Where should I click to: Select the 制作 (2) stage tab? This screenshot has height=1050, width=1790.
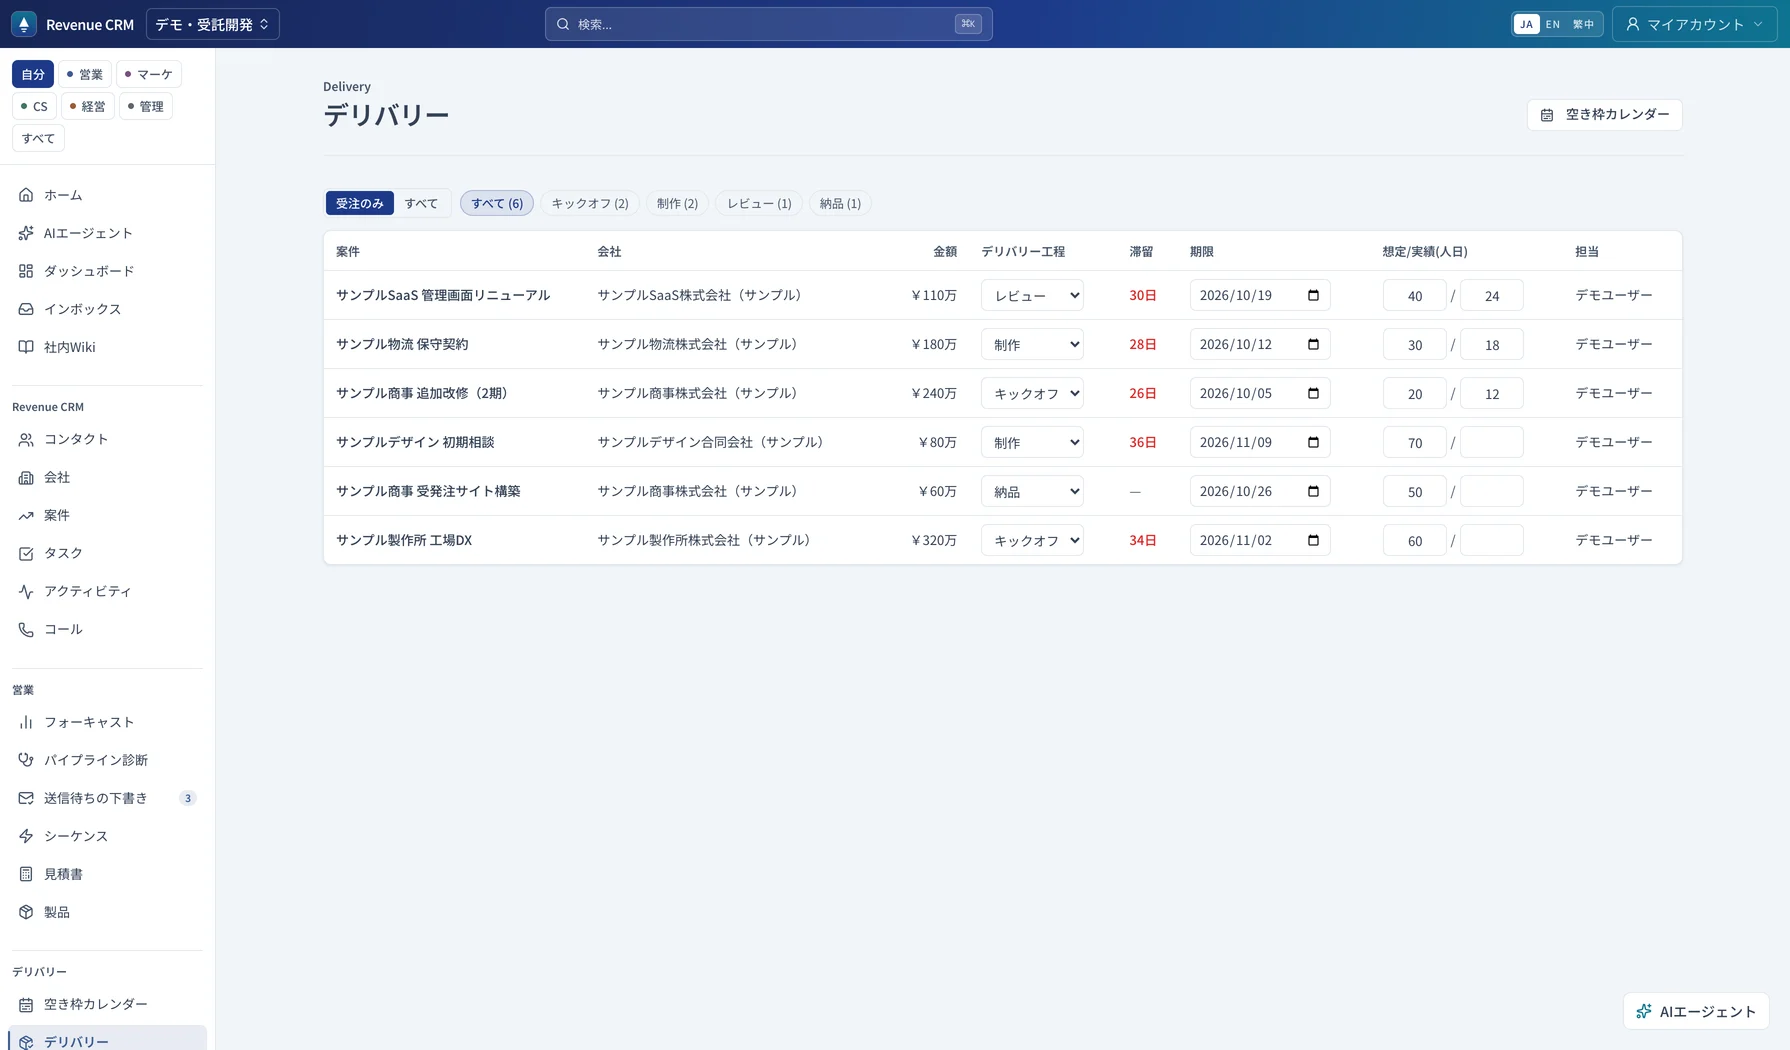tap(677, 203)
